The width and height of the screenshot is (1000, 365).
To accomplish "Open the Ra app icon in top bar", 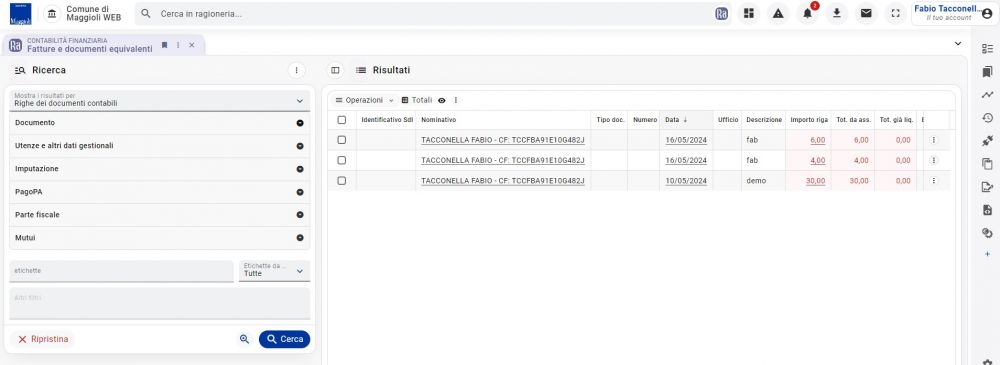I will point(722,13).
